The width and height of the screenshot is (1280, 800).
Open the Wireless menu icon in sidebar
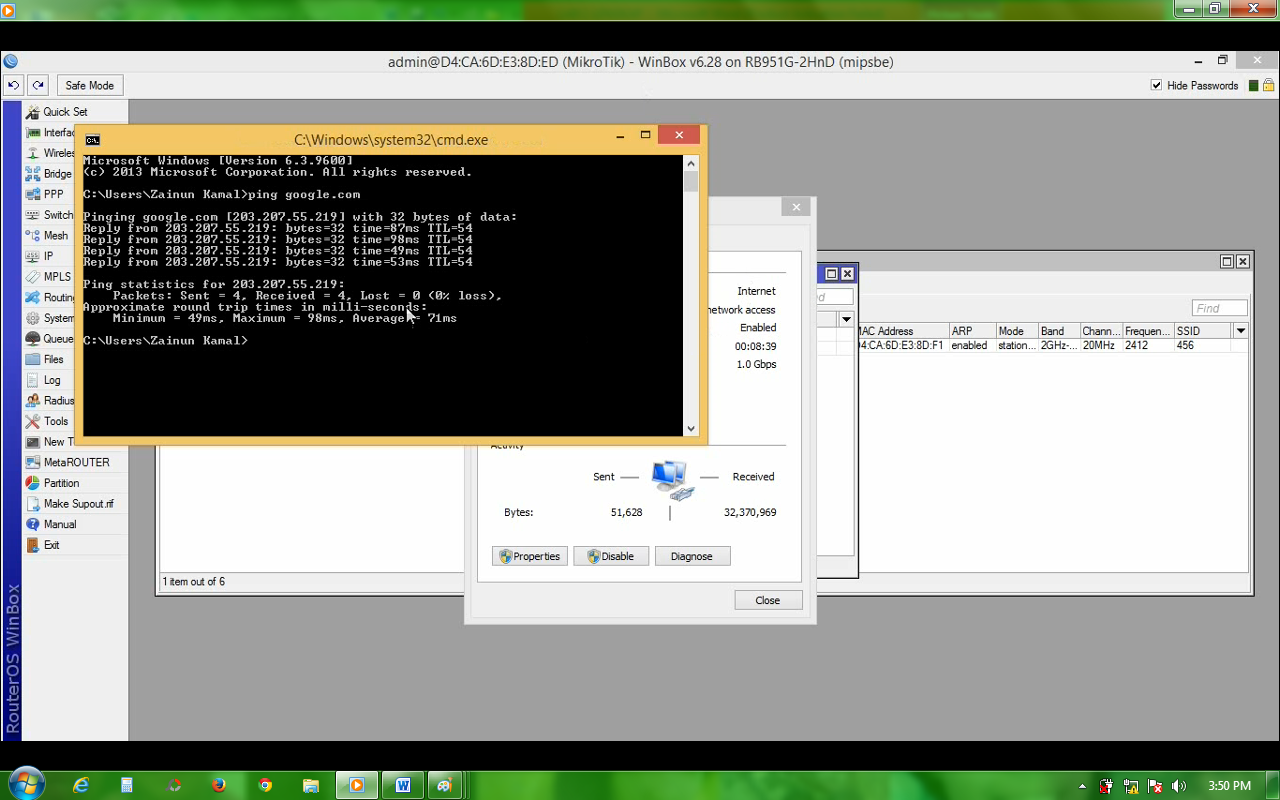[x=33, y=153]
